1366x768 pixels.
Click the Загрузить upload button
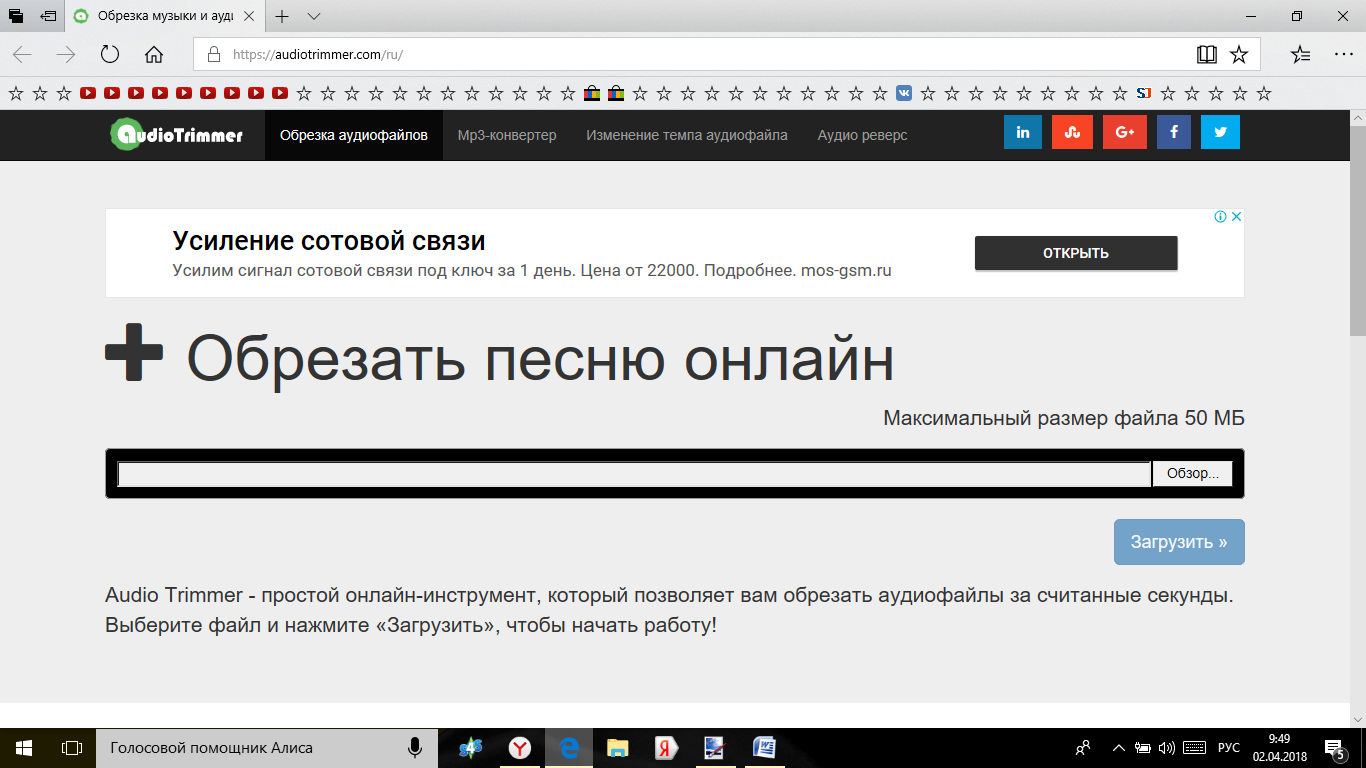[1179, 542]
